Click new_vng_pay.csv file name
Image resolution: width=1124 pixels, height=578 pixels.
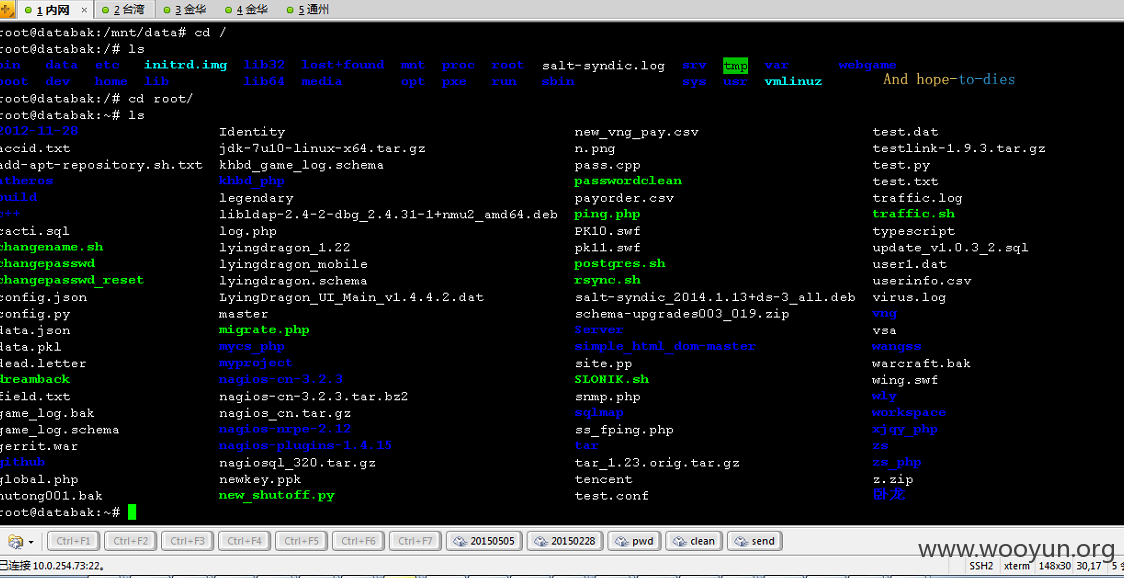(x=637, y=132)
